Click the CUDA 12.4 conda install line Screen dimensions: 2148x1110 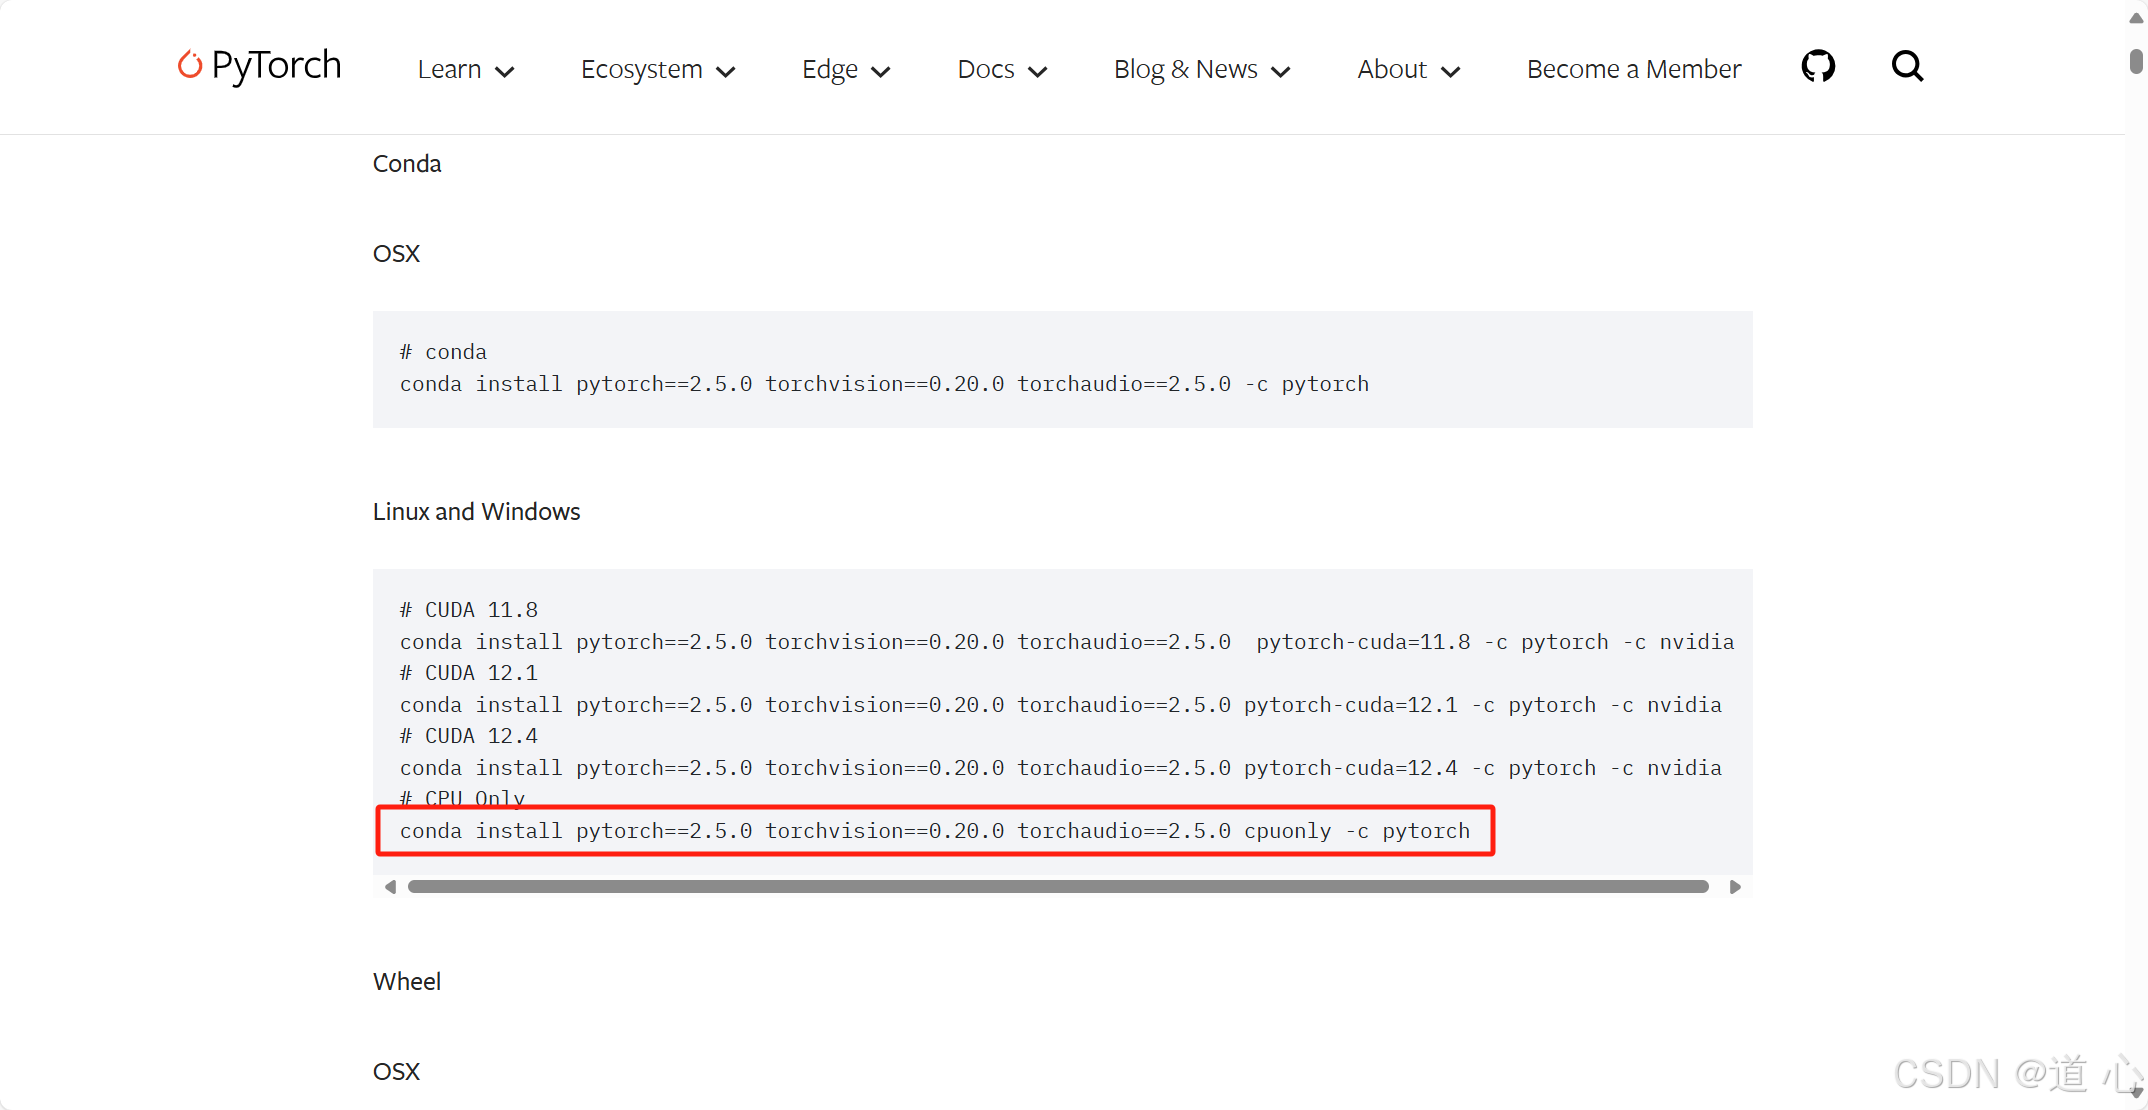1060,768
